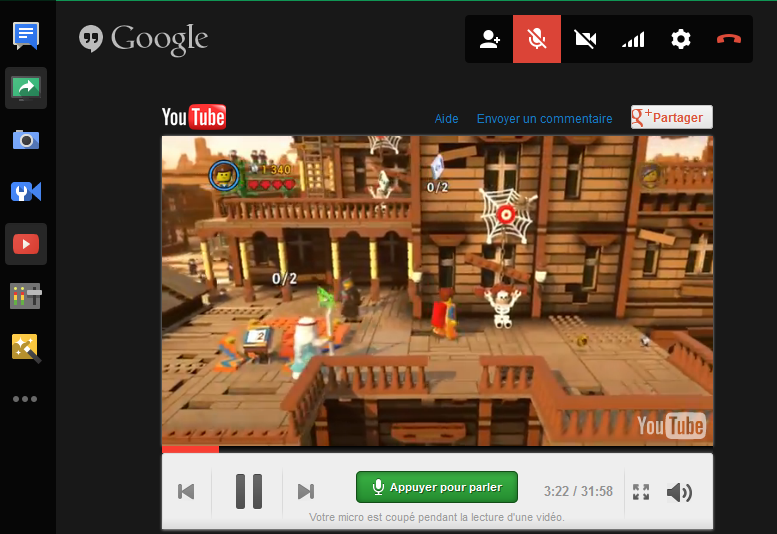Adjust bandwidth with signal bars icon
The width and height of the screenshot is (777, 534).
[x=633, y=39]
